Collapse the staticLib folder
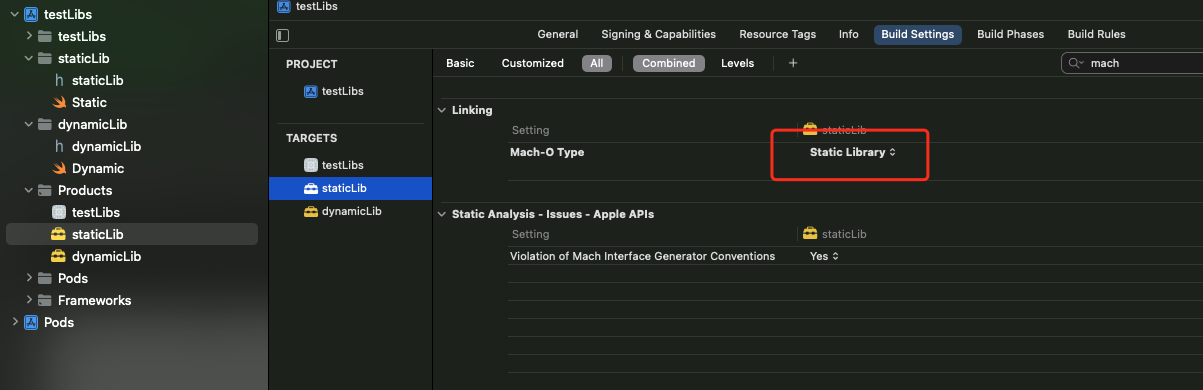The width and height of the screenshot is (1203, 390). pyautogui.click(x=28, y=58)
